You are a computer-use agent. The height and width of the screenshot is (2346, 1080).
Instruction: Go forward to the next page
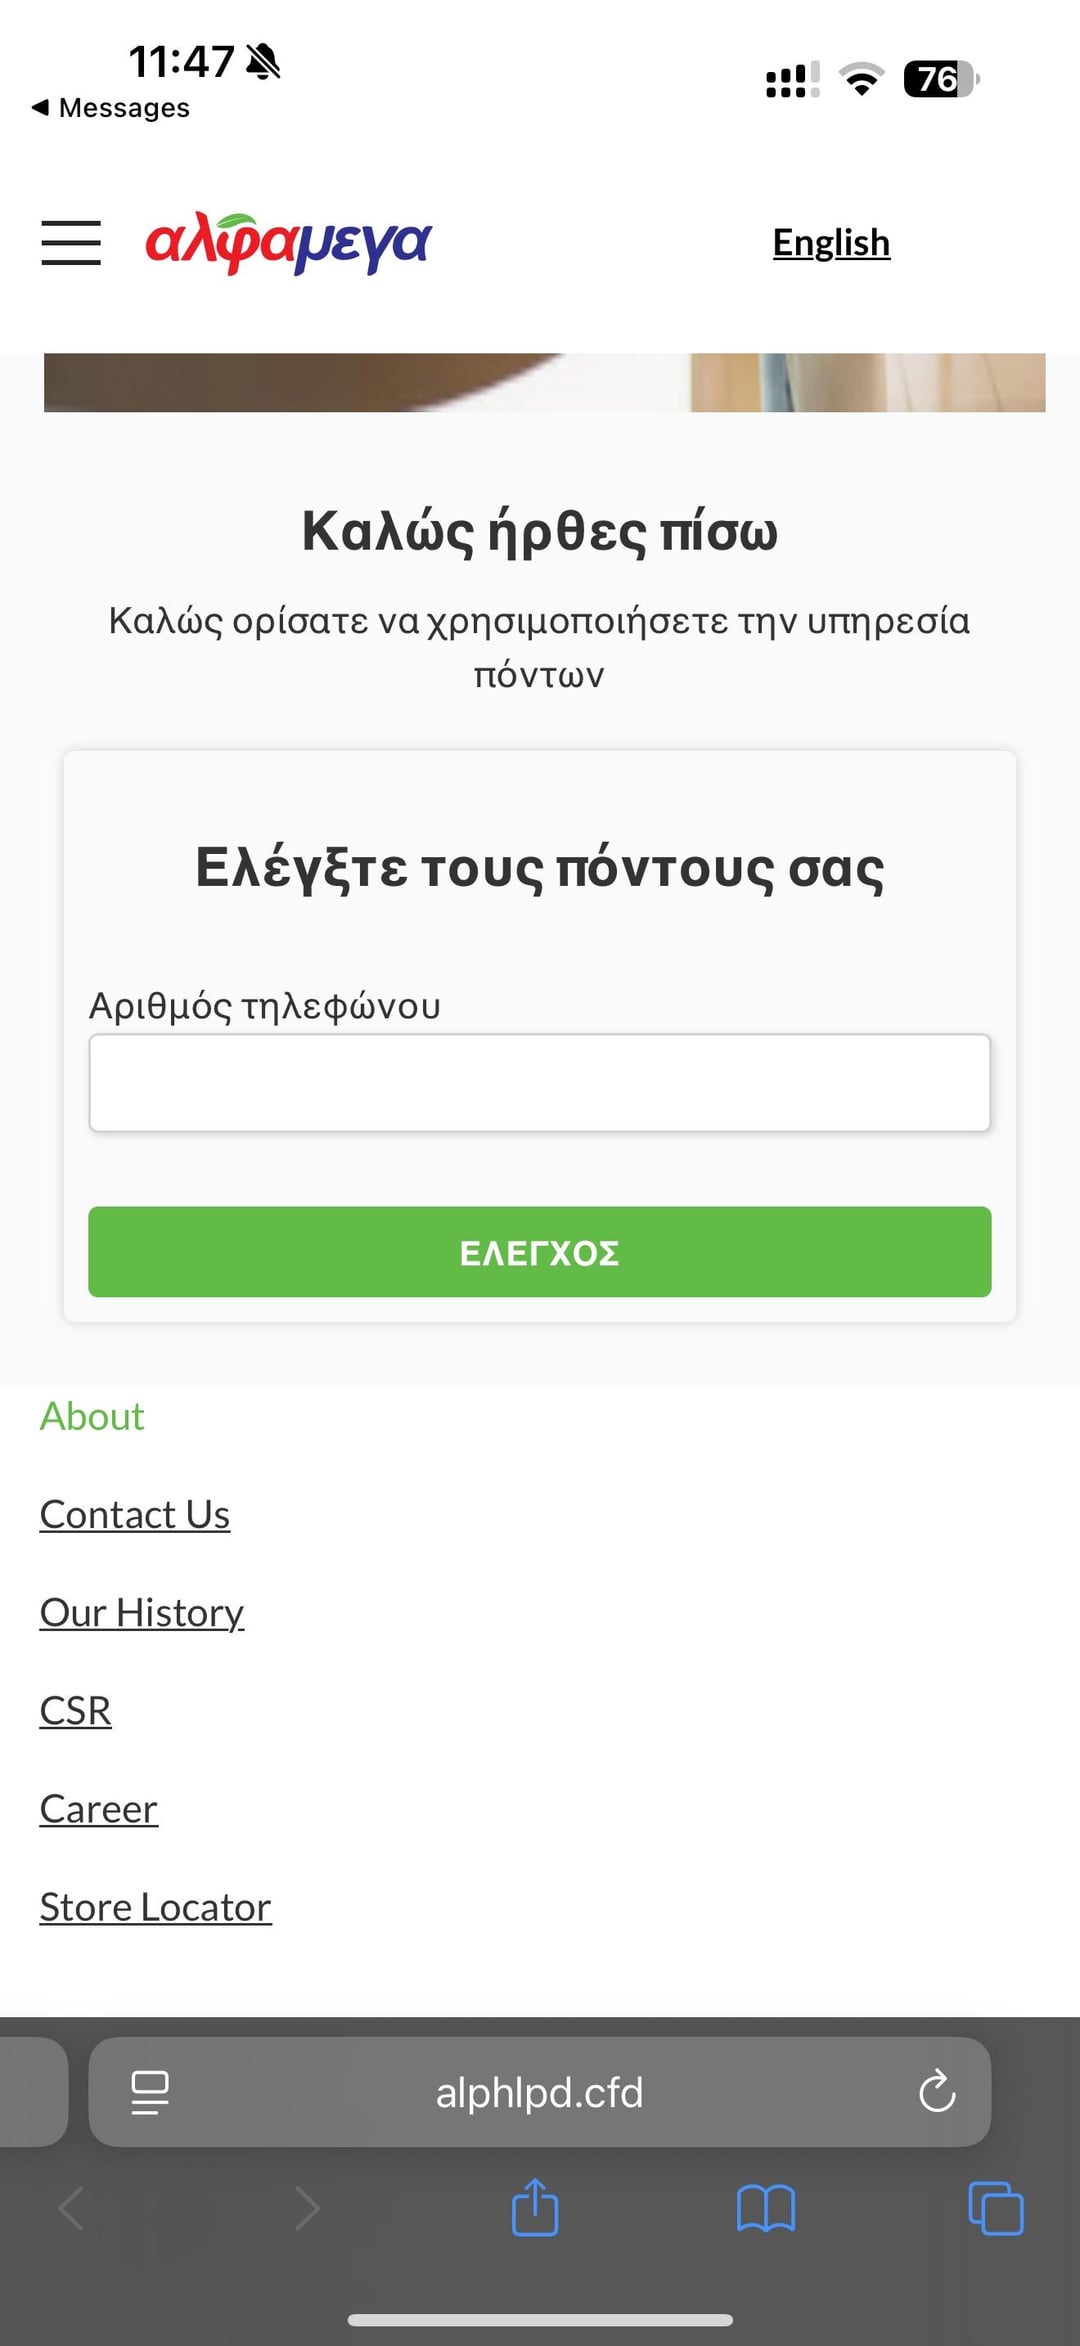307,2208
